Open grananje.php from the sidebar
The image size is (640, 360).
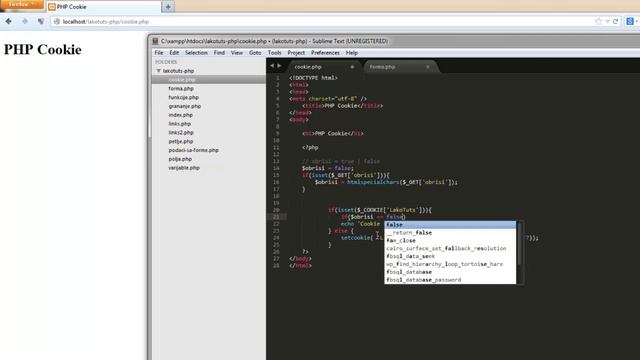[x=184, y=106]
